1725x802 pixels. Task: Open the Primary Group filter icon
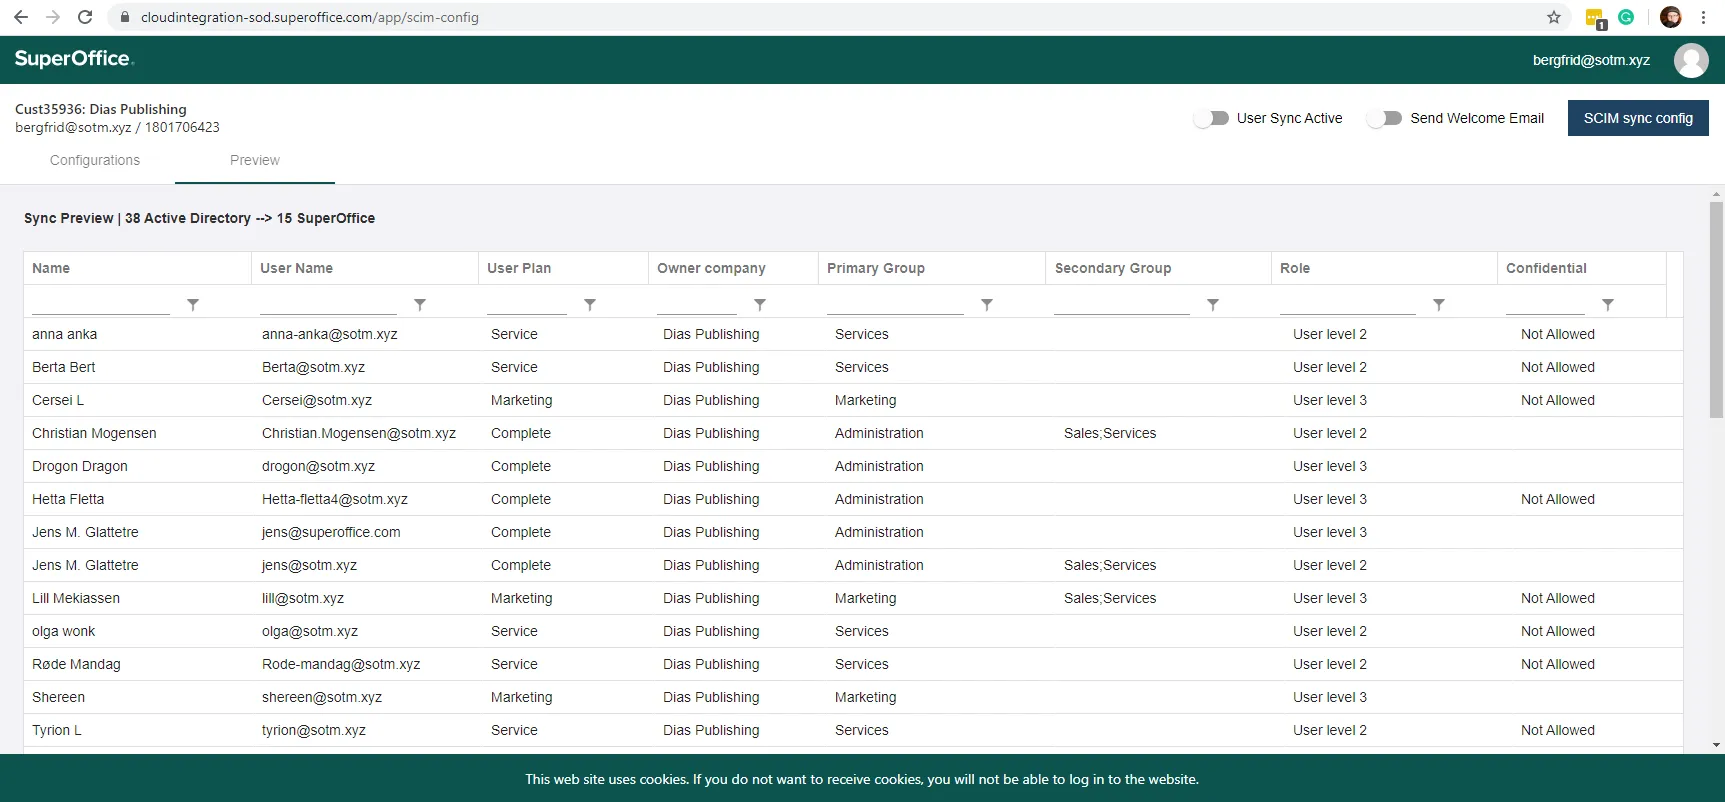point(987,304)
